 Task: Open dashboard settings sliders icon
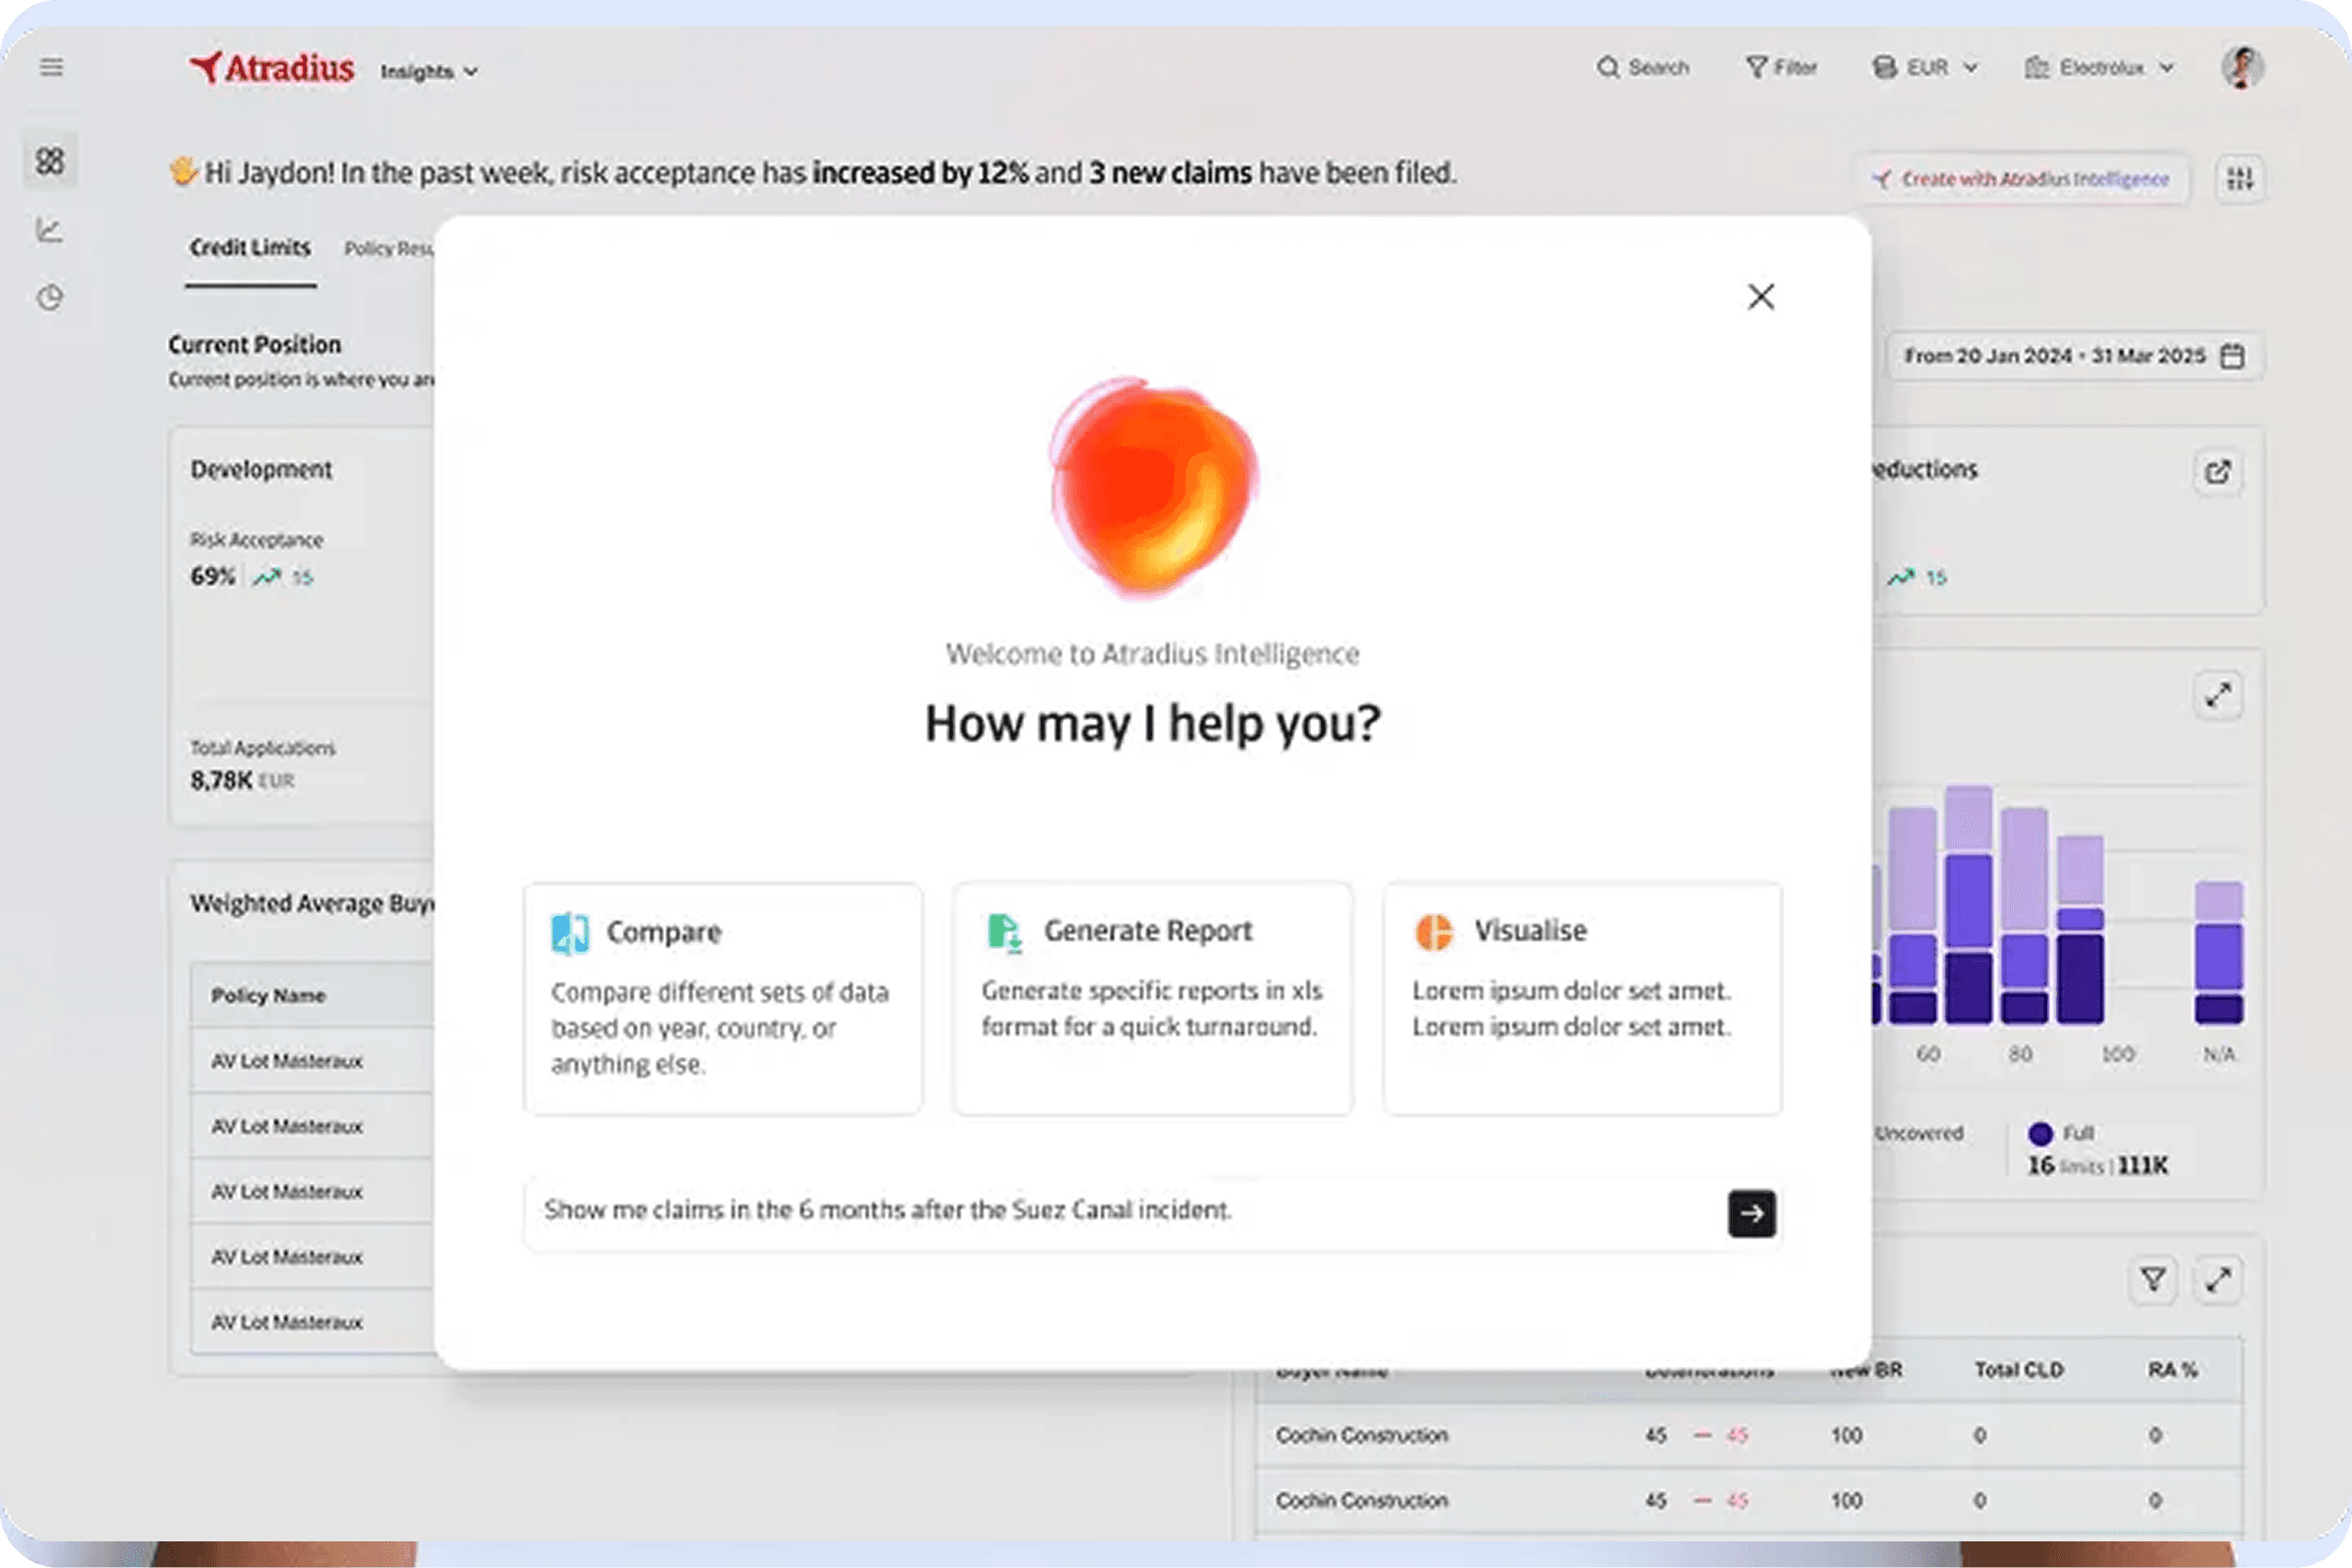coord(2239,179)
